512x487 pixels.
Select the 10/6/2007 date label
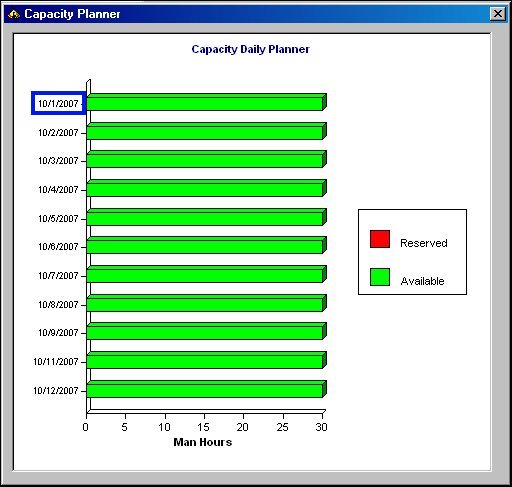(x=58, y=247)
